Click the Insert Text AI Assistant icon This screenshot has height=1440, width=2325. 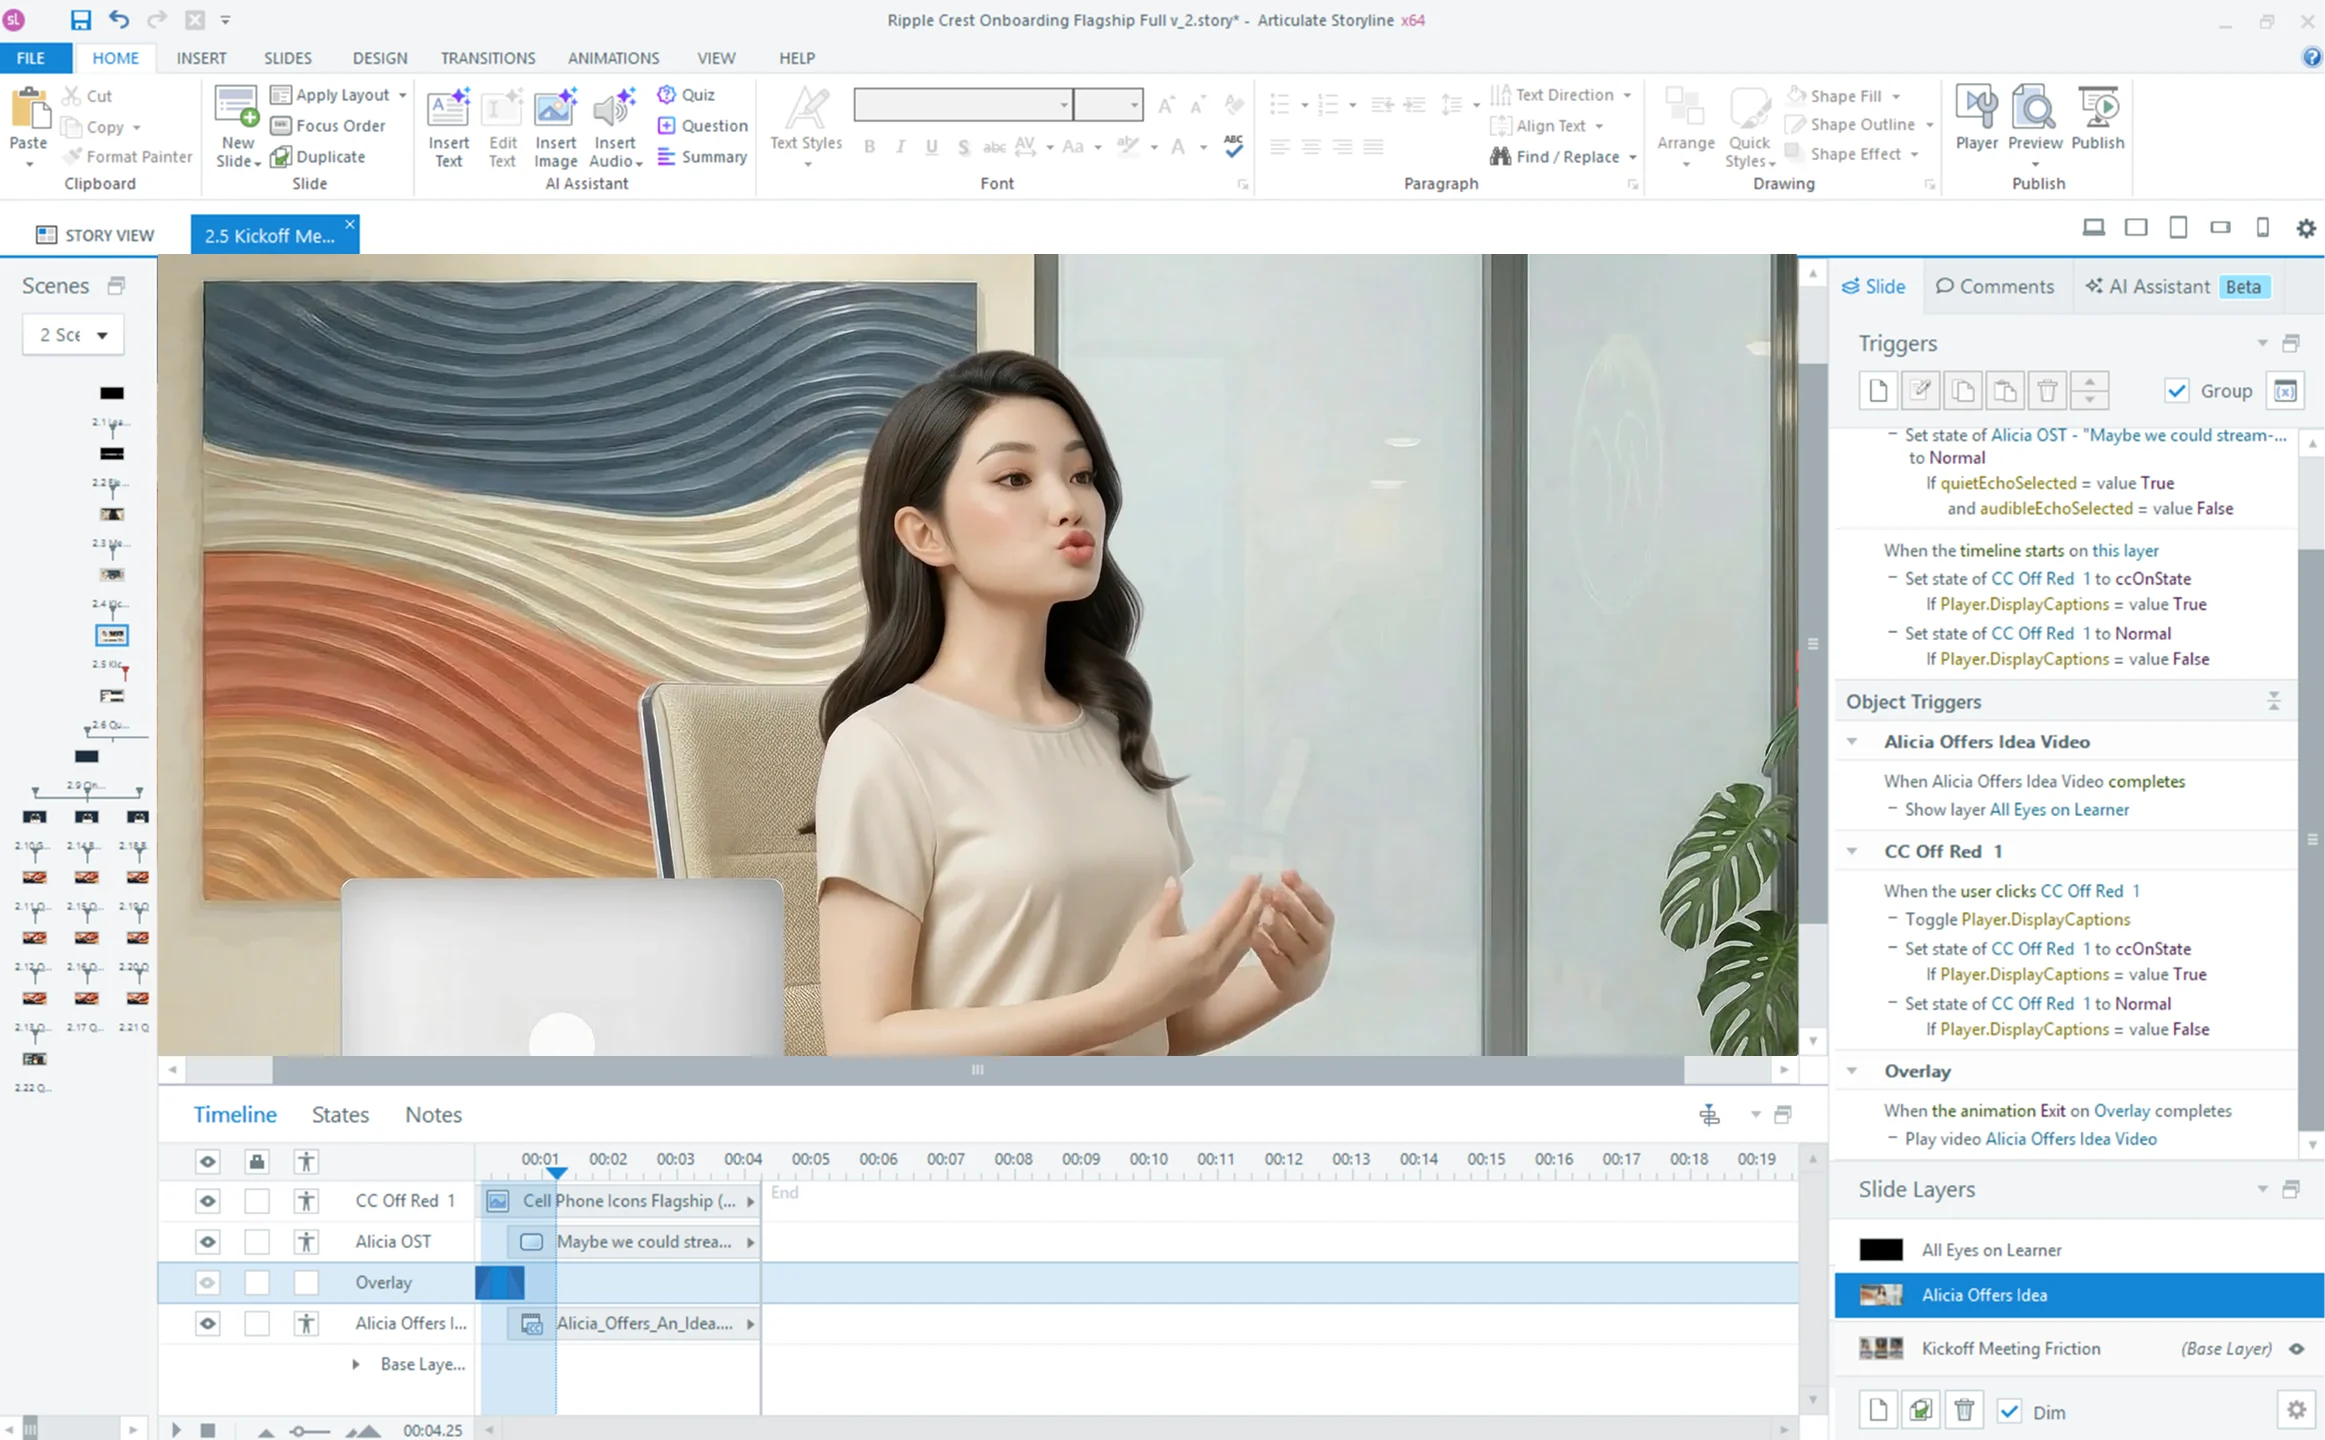(x=449, y=128)
